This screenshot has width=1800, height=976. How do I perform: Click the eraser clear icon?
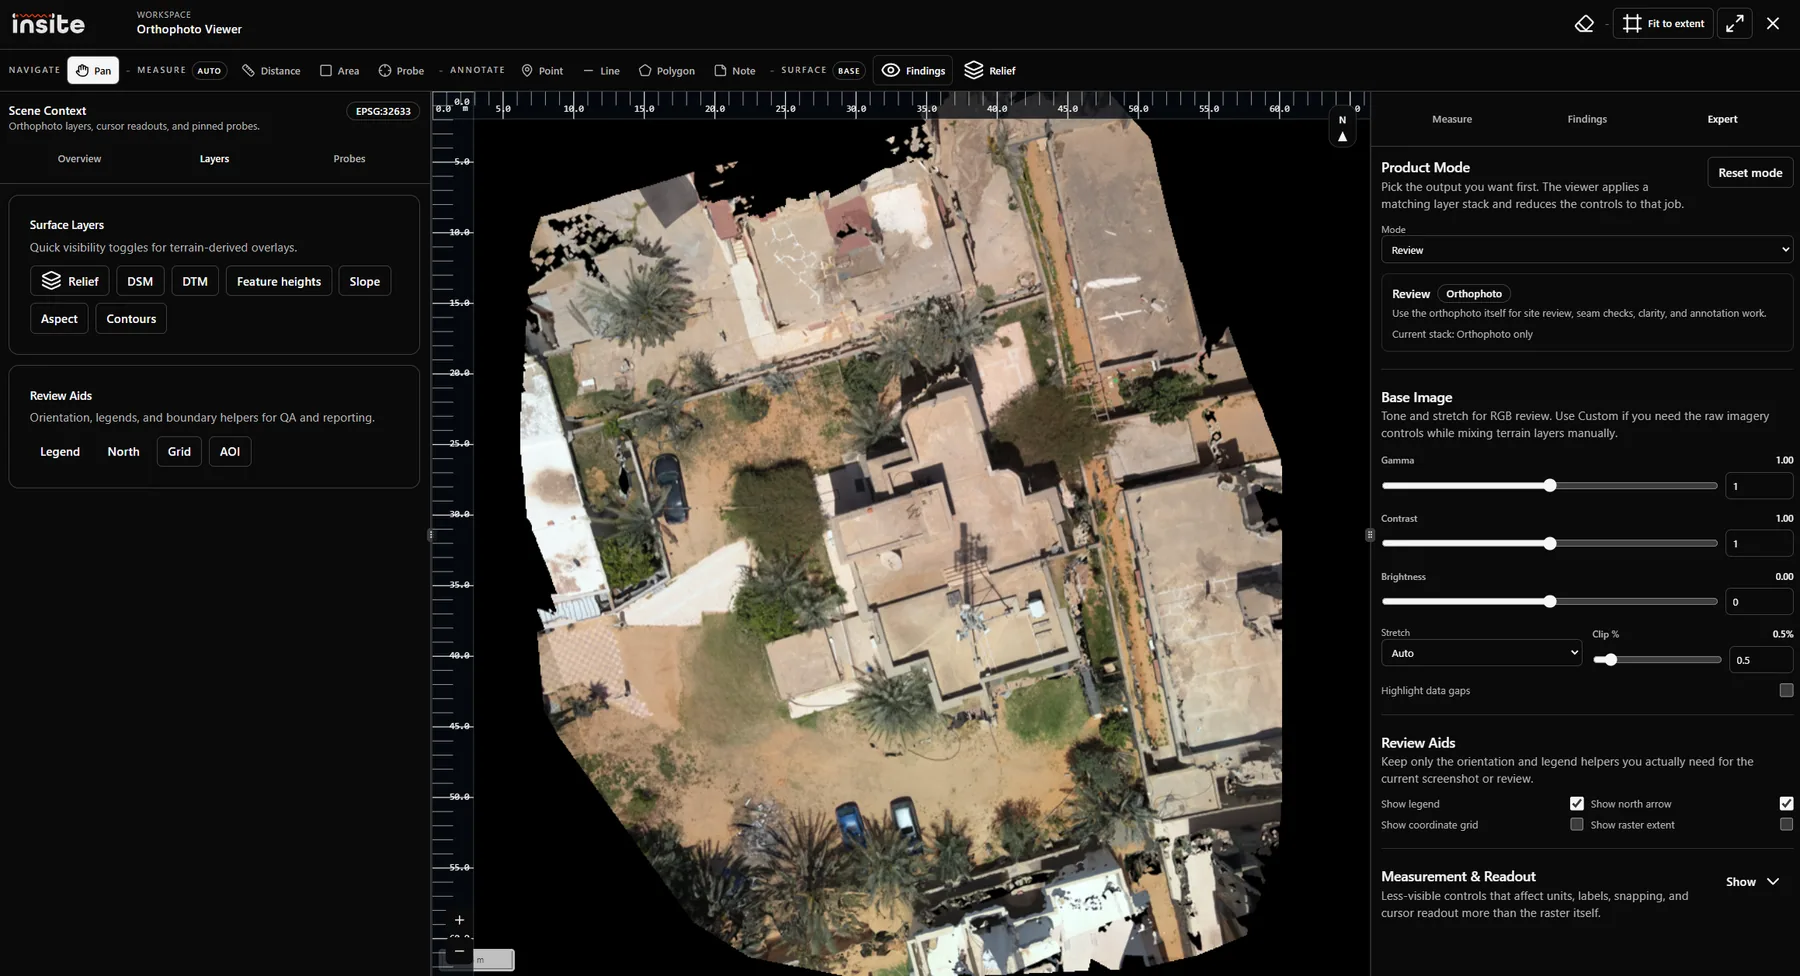pos(1584,24)
